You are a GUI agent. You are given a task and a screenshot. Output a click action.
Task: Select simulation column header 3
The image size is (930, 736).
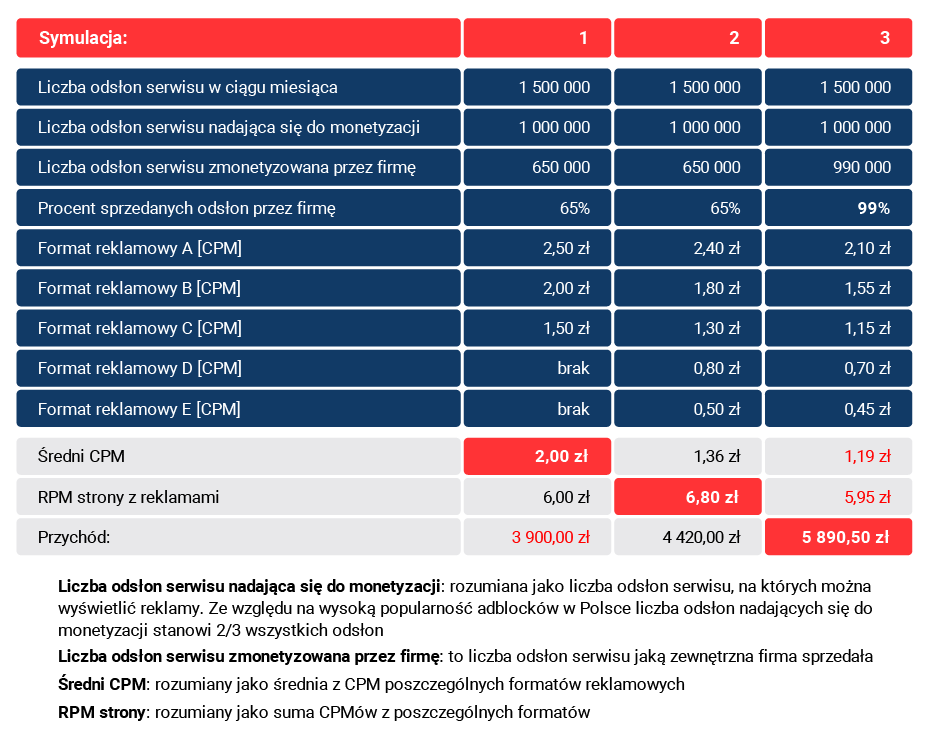838,39
